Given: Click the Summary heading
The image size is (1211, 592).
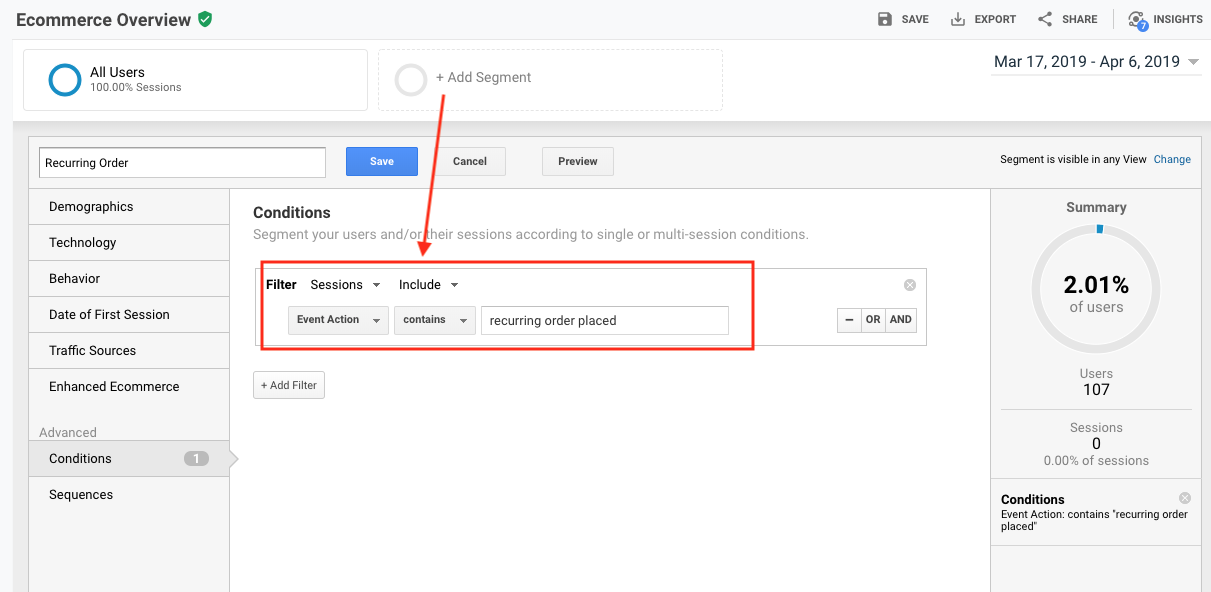Looking at the screenshot, I should 1096,207.
